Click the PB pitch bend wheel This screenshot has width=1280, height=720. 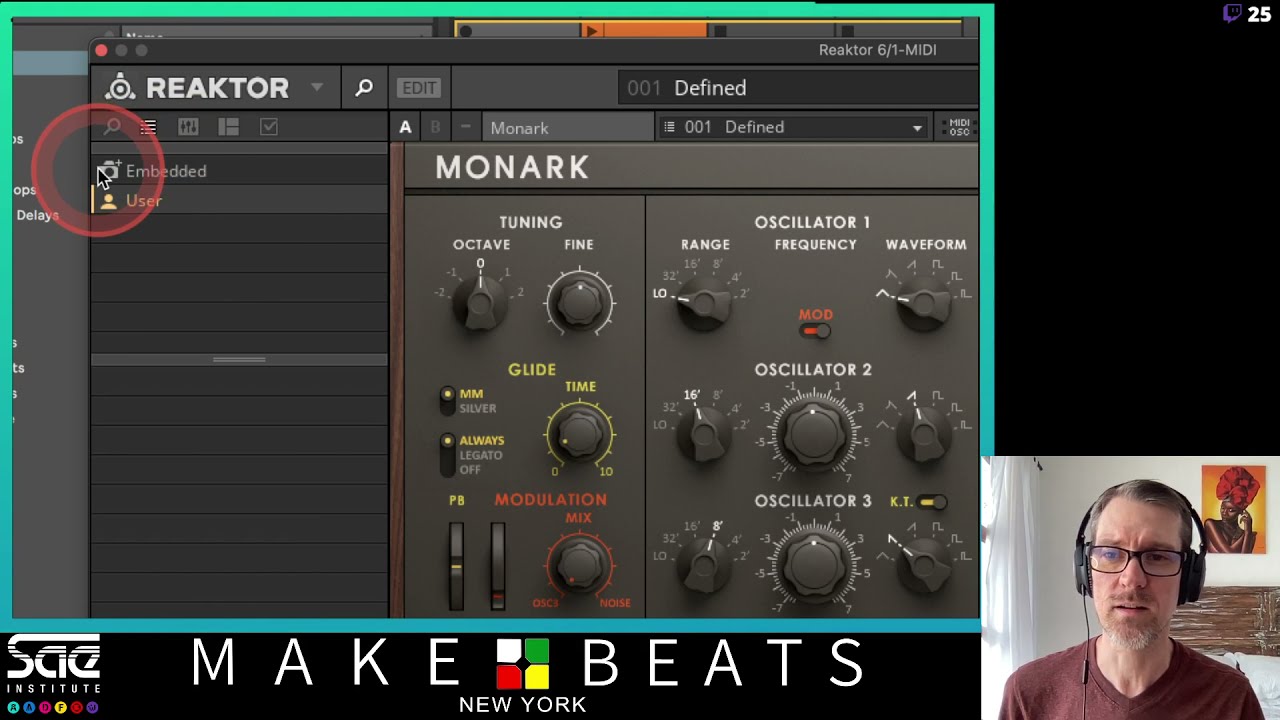(x=457, y=565)
